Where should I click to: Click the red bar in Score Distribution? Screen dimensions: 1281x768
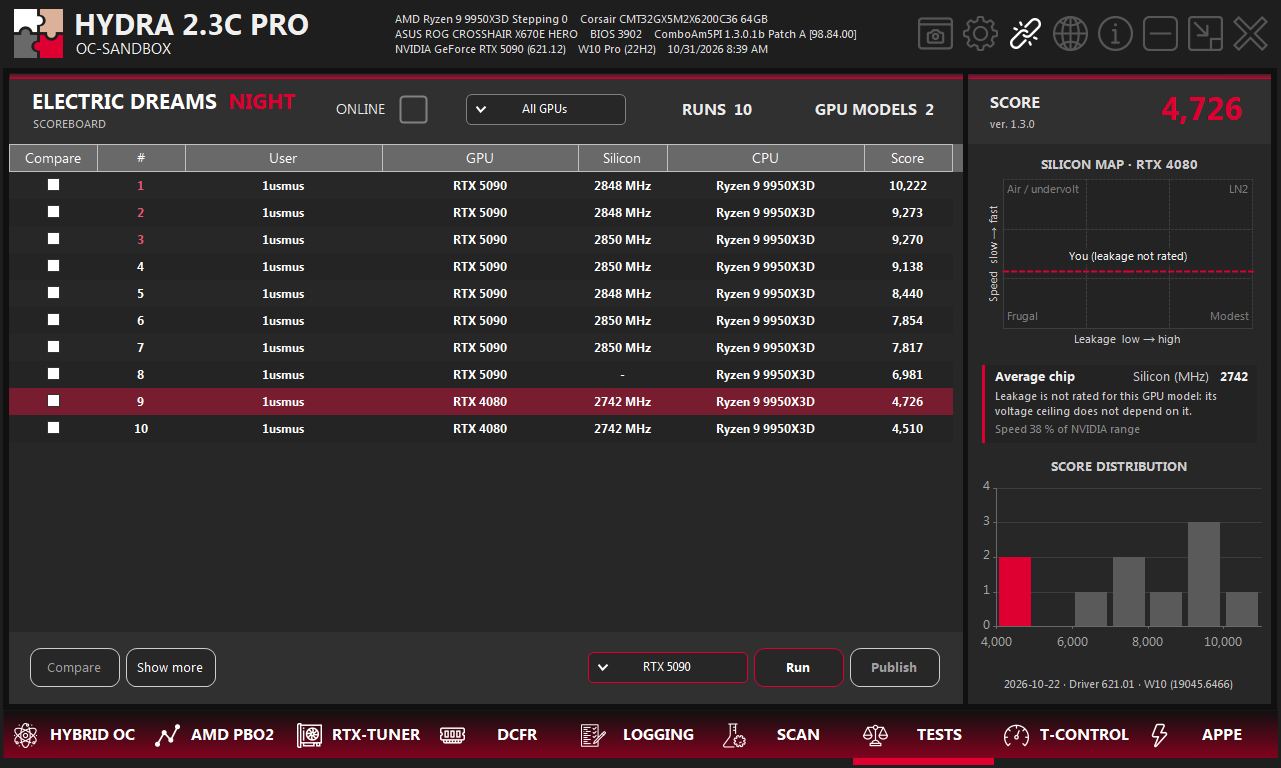pyautogui.click(x=1015, y=591)
